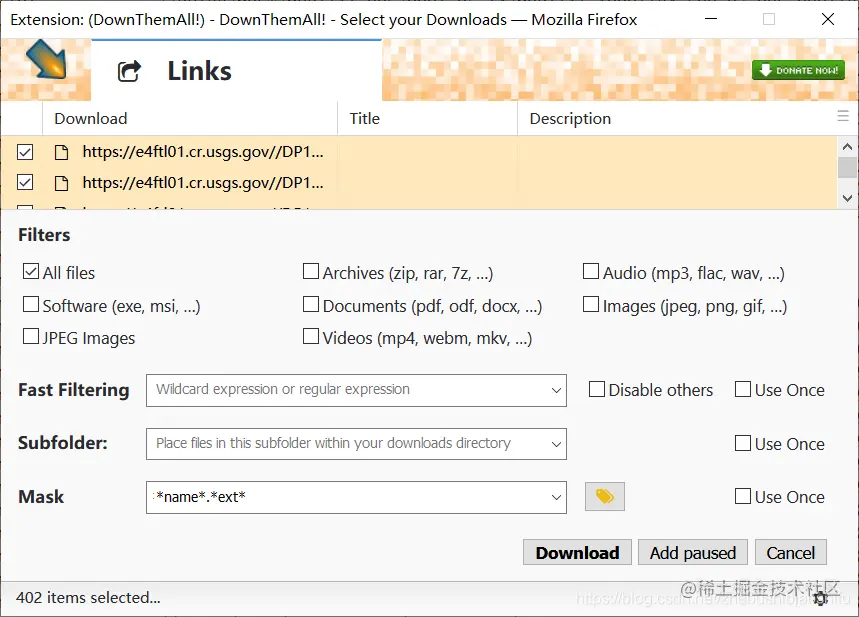Enable the Software (exe, msi) filter
Viewport: 859px width, 617px height.
pyautogui.click(x=31, y=304)
